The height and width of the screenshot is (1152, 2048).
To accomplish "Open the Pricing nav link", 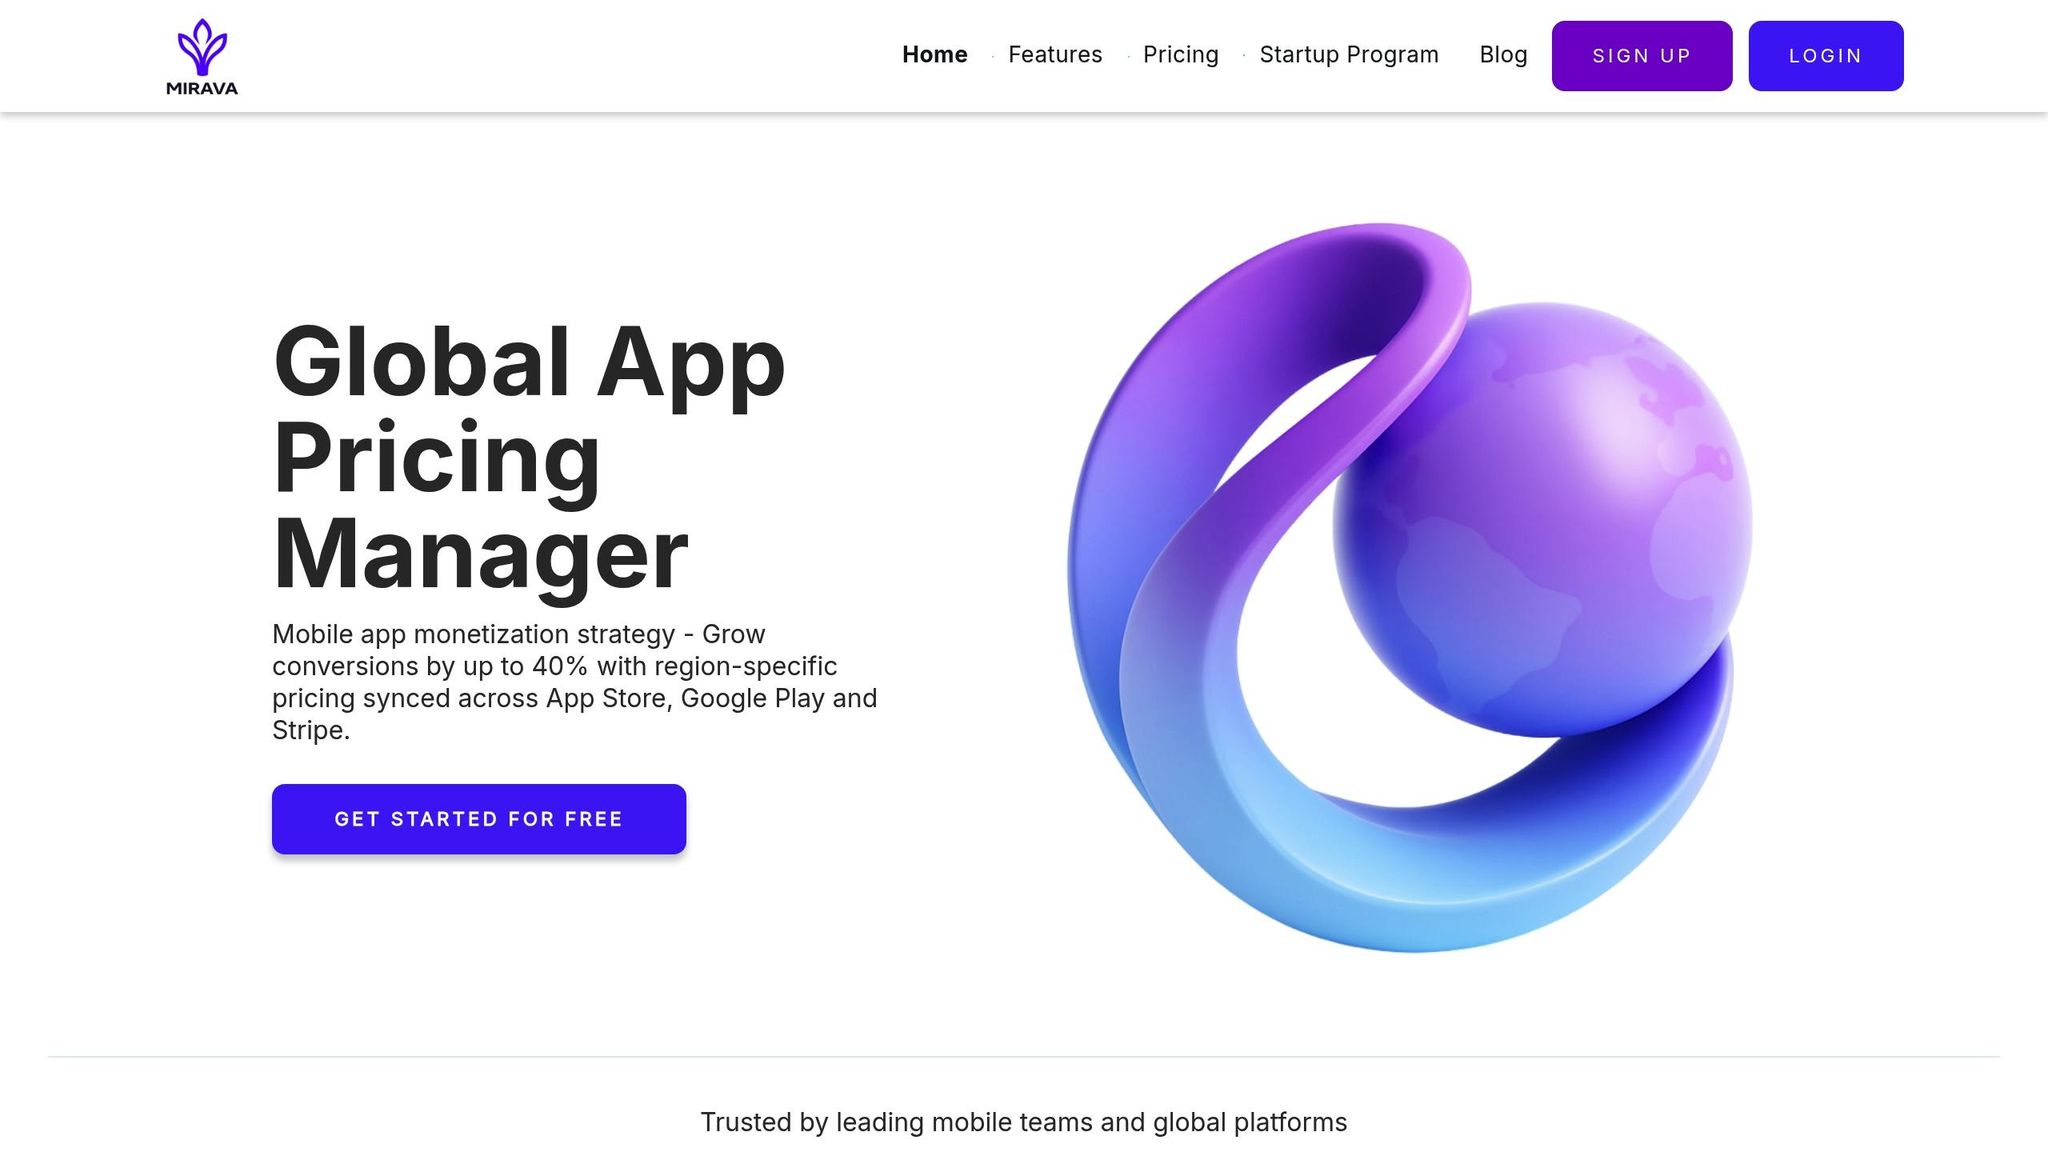I will point(1180,55).
